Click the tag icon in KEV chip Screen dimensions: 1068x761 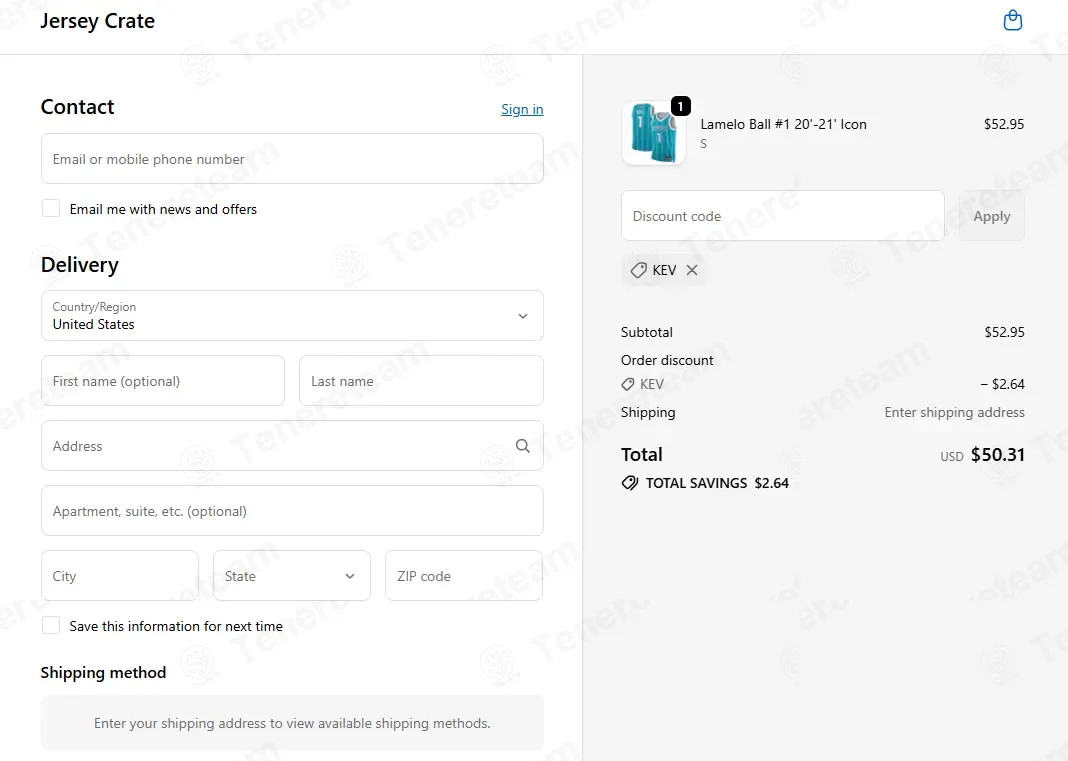pos(638,270)
